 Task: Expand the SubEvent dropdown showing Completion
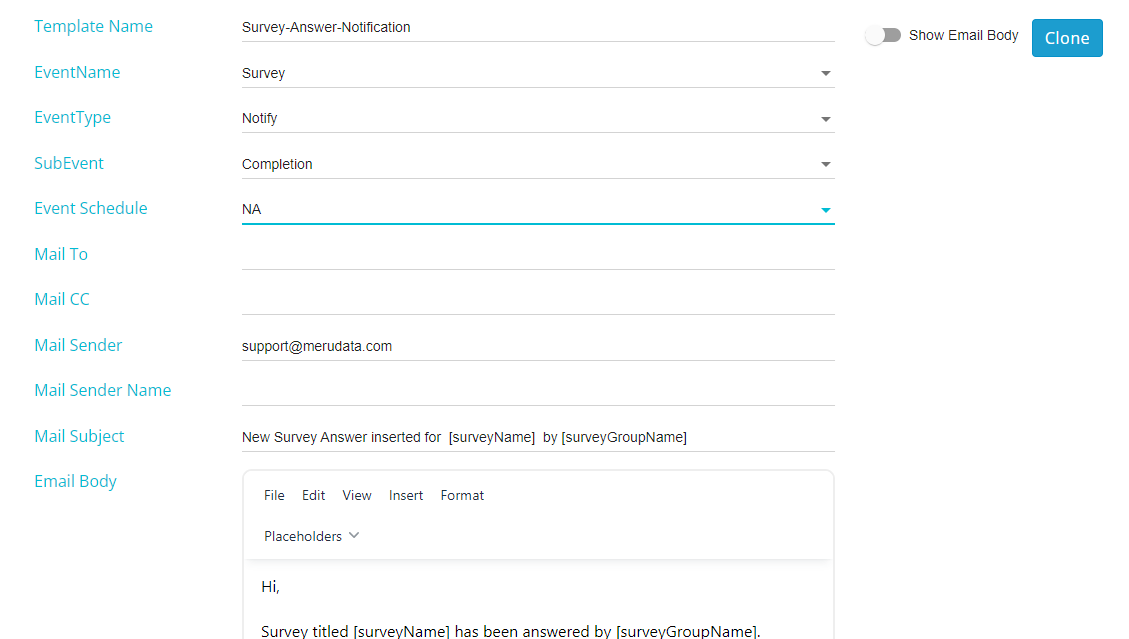[538, 164]
